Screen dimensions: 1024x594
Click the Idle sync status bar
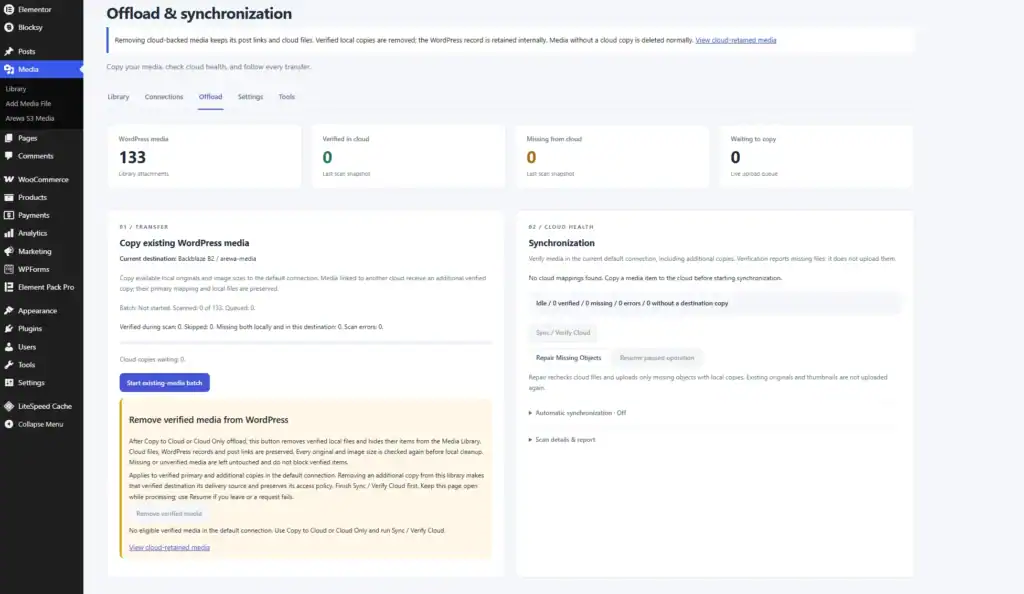pos(714,304)
